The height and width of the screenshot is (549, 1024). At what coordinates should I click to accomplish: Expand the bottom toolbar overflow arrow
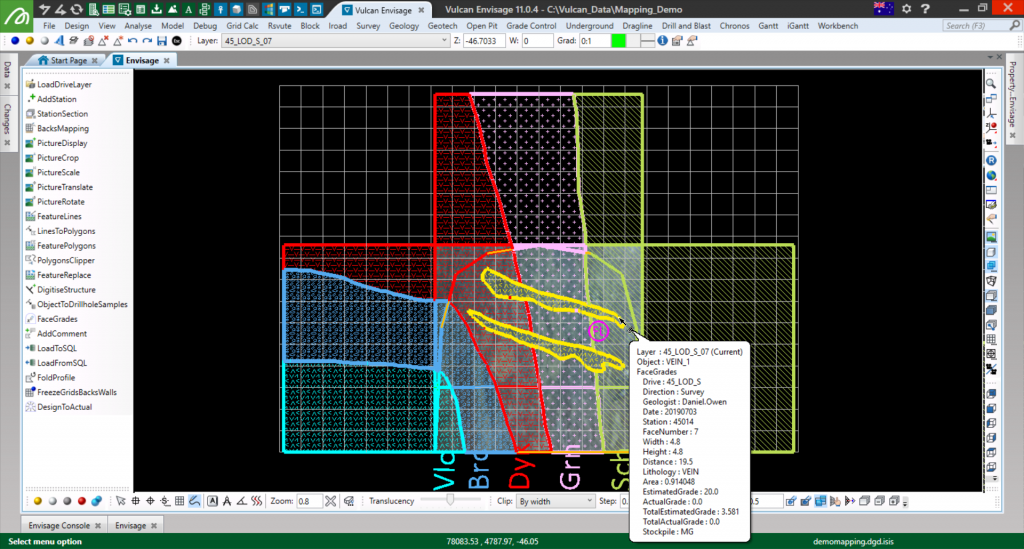point(905,502)
